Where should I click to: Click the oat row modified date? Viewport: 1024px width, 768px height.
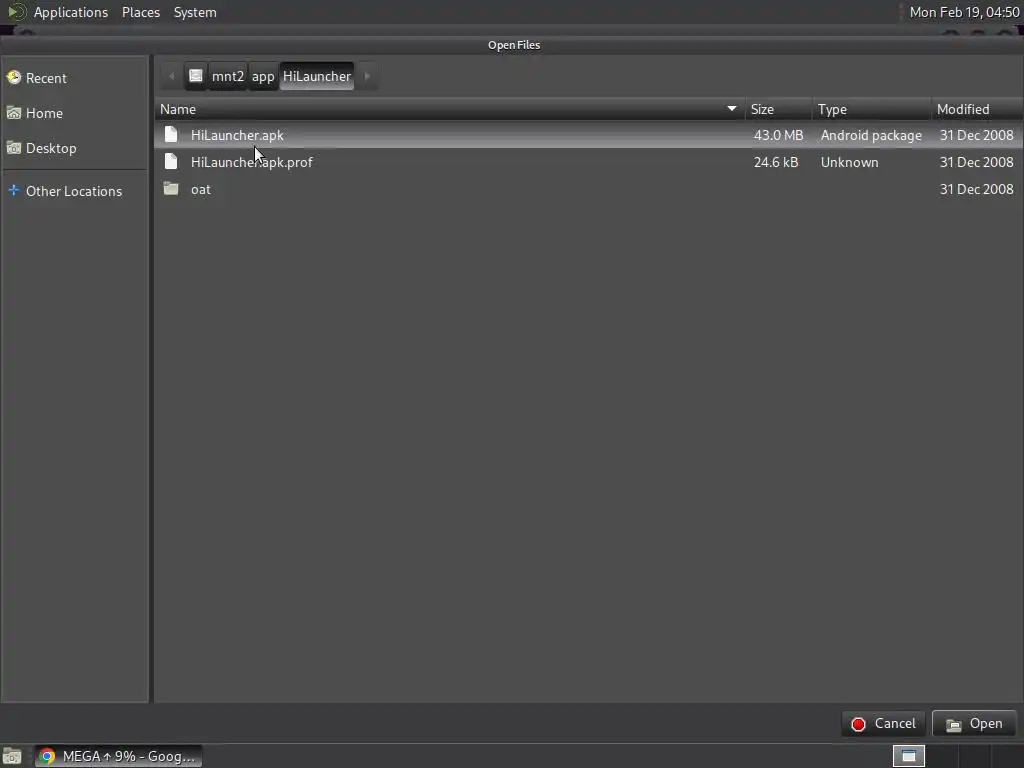(x=976, y=189)
